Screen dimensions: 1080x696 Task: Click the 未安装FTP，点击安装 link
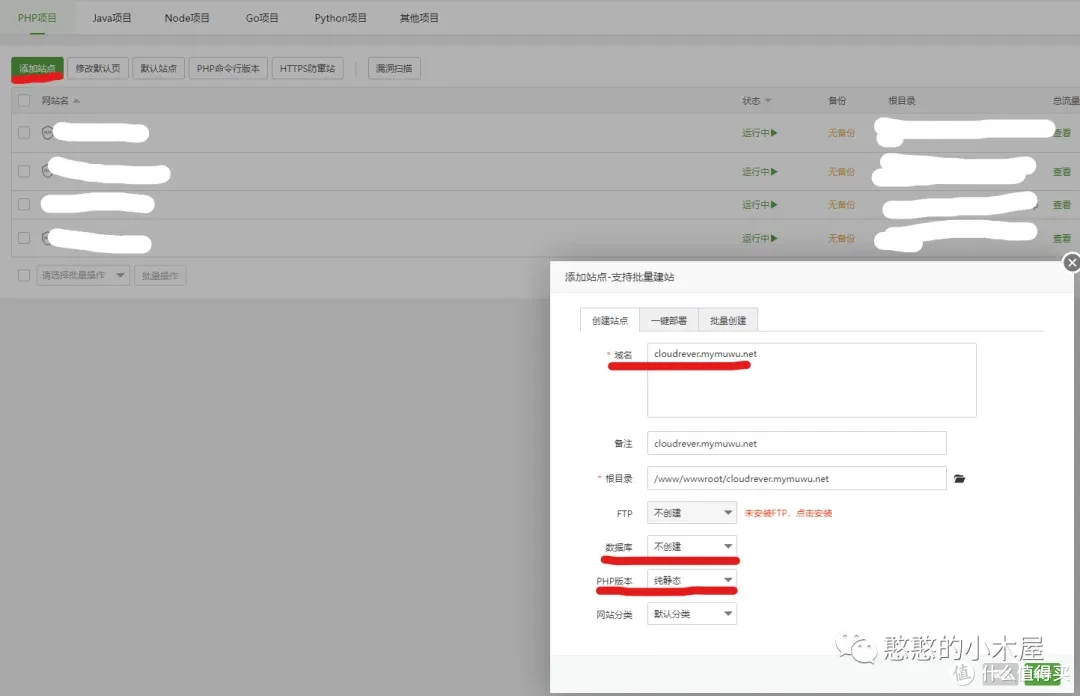coord(788,513)
